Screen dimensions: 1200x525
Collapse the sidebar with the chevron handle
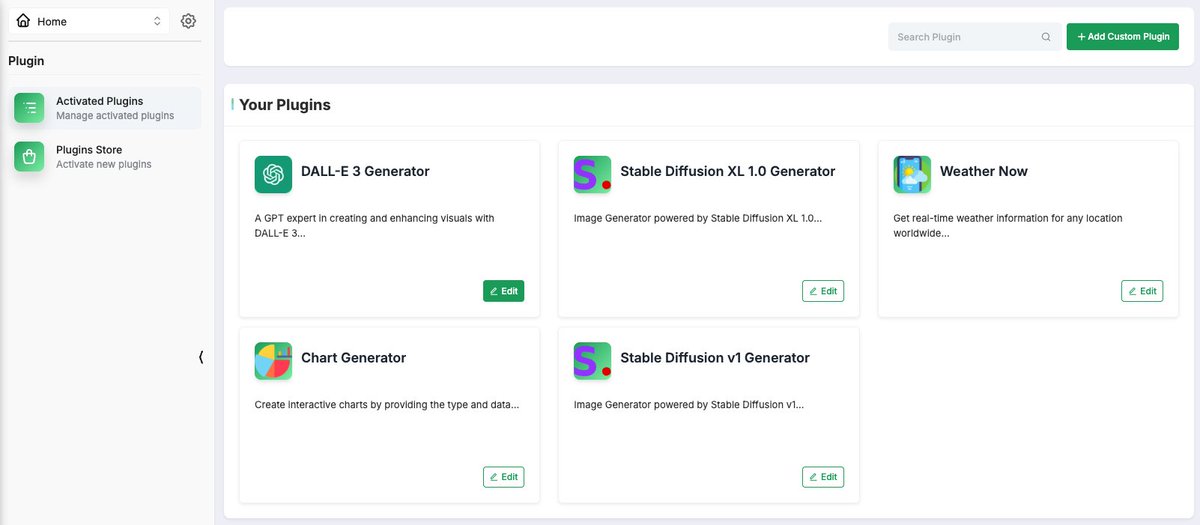[x=201, y=357]
